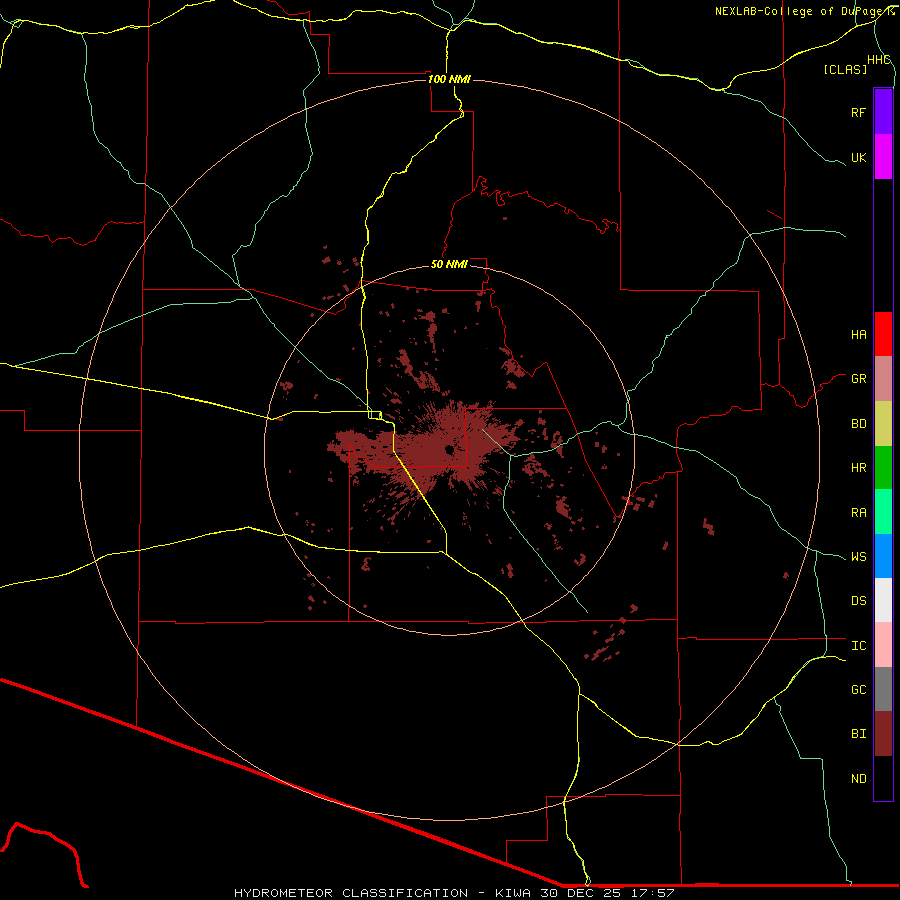Click the '[CLAS]' legend header
900x900 pixels.
pos(845,69)
